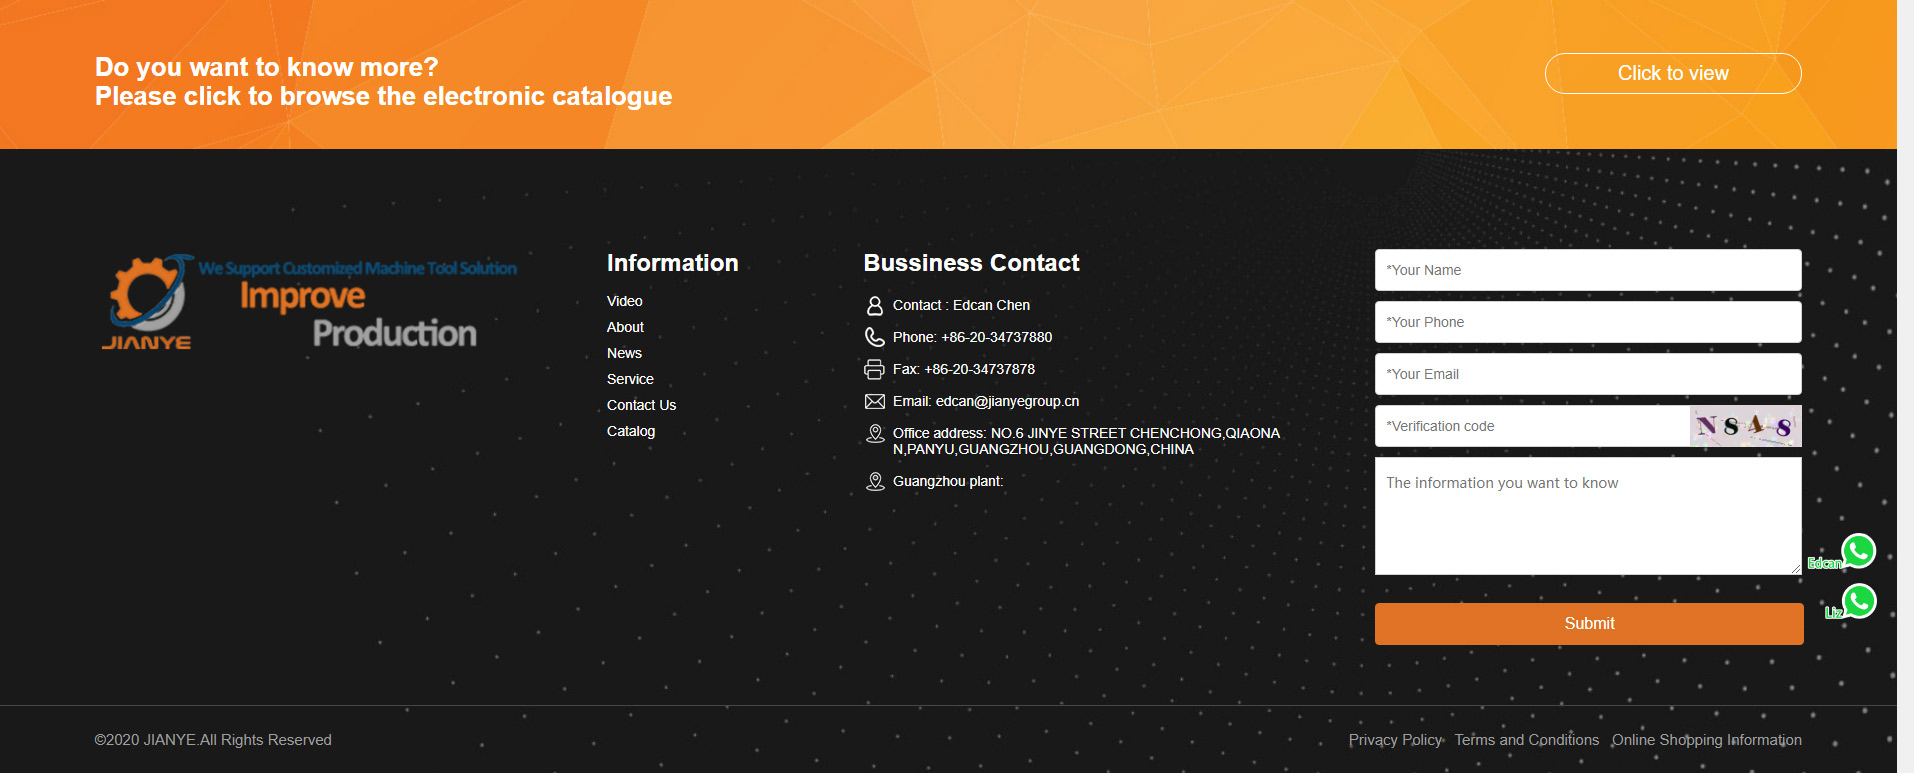Open the Privacy Policy link
Screen dimensions: 1914x773
[1394, 740]
